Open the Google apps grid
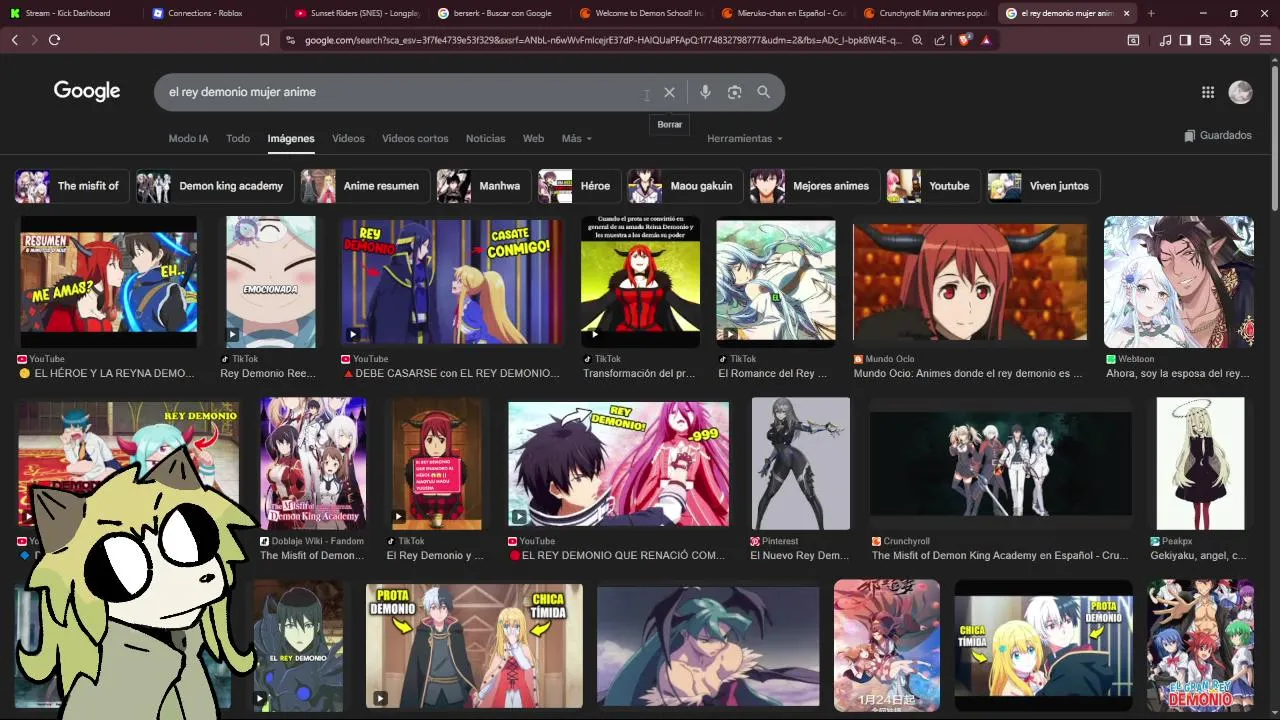 (1208, 92)
